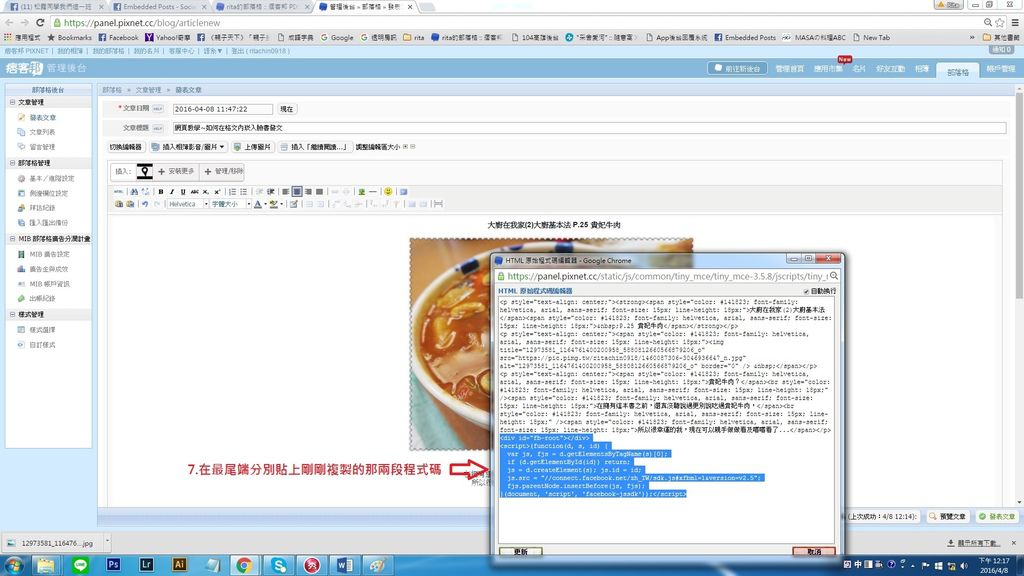
Task: Open the sidebar column settings item
Action: (48, 193)
